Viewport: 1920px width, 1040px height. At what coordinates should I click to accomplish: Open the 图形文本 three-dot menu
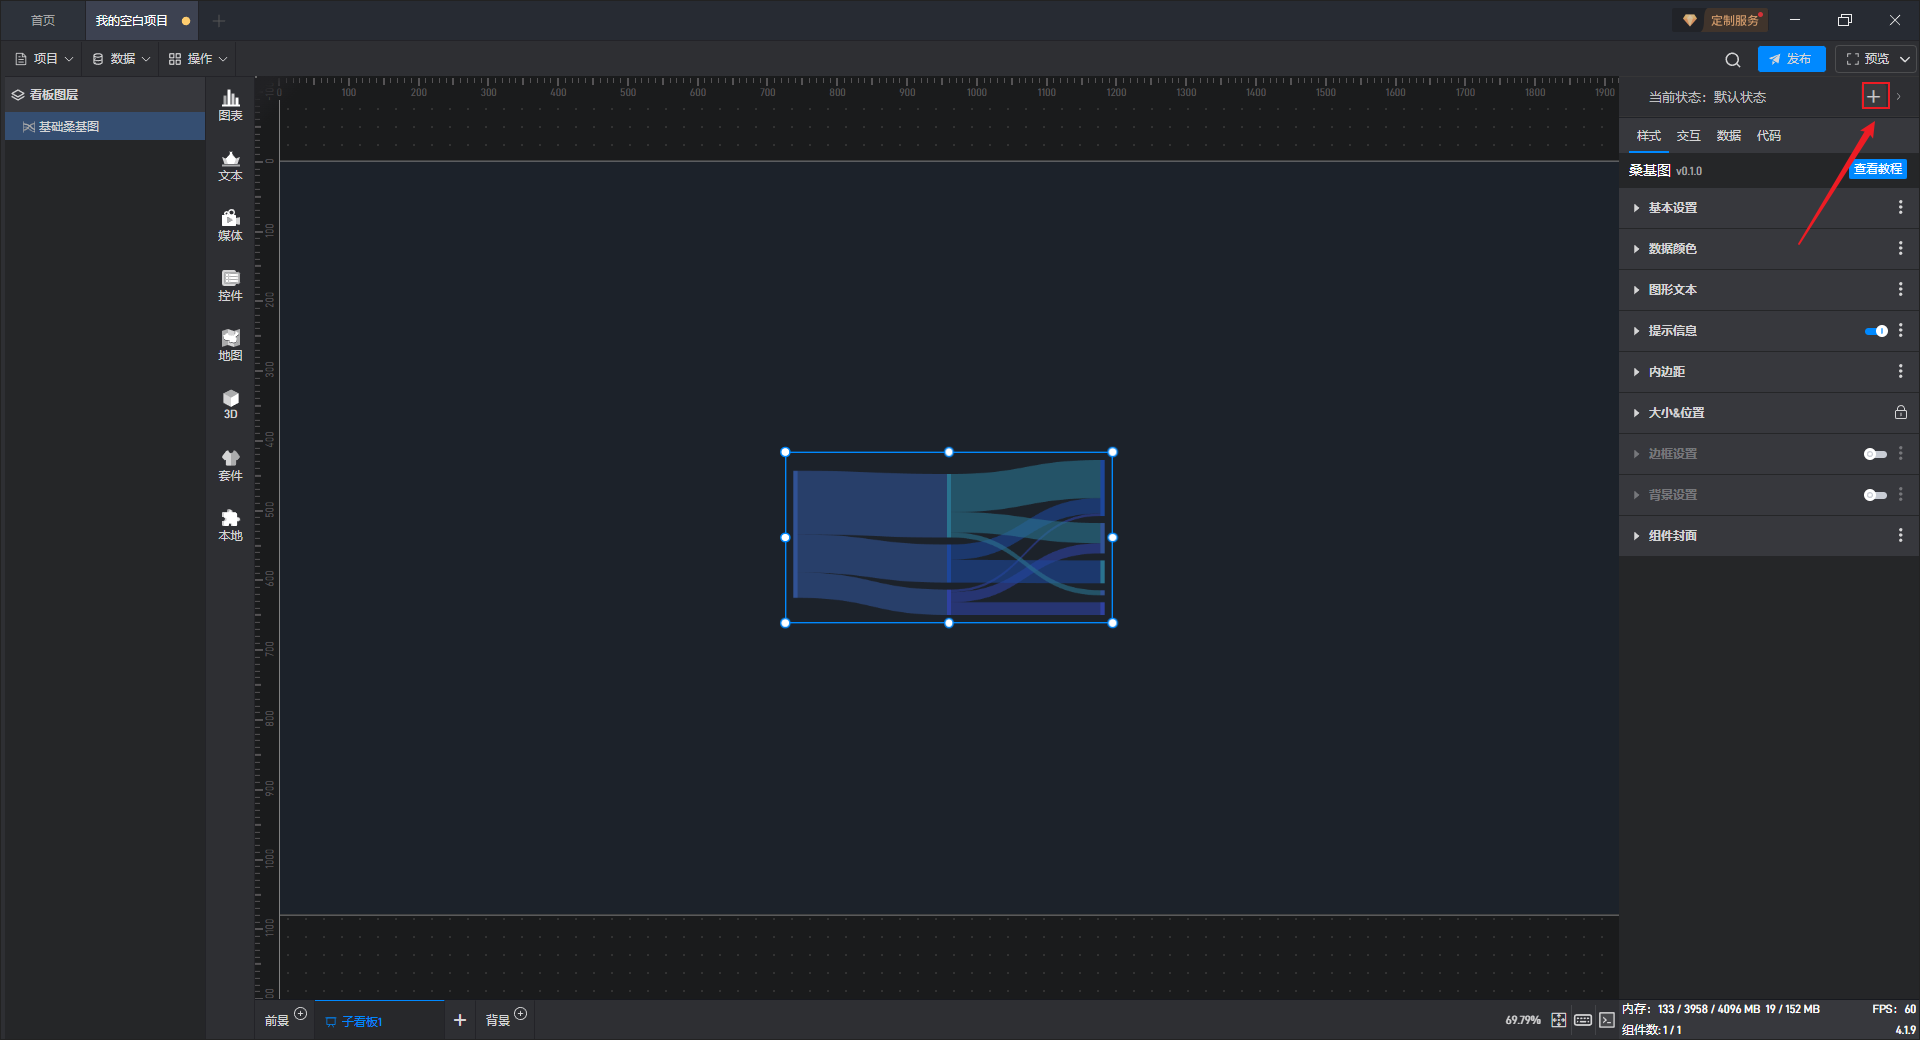click(1901, 289)
